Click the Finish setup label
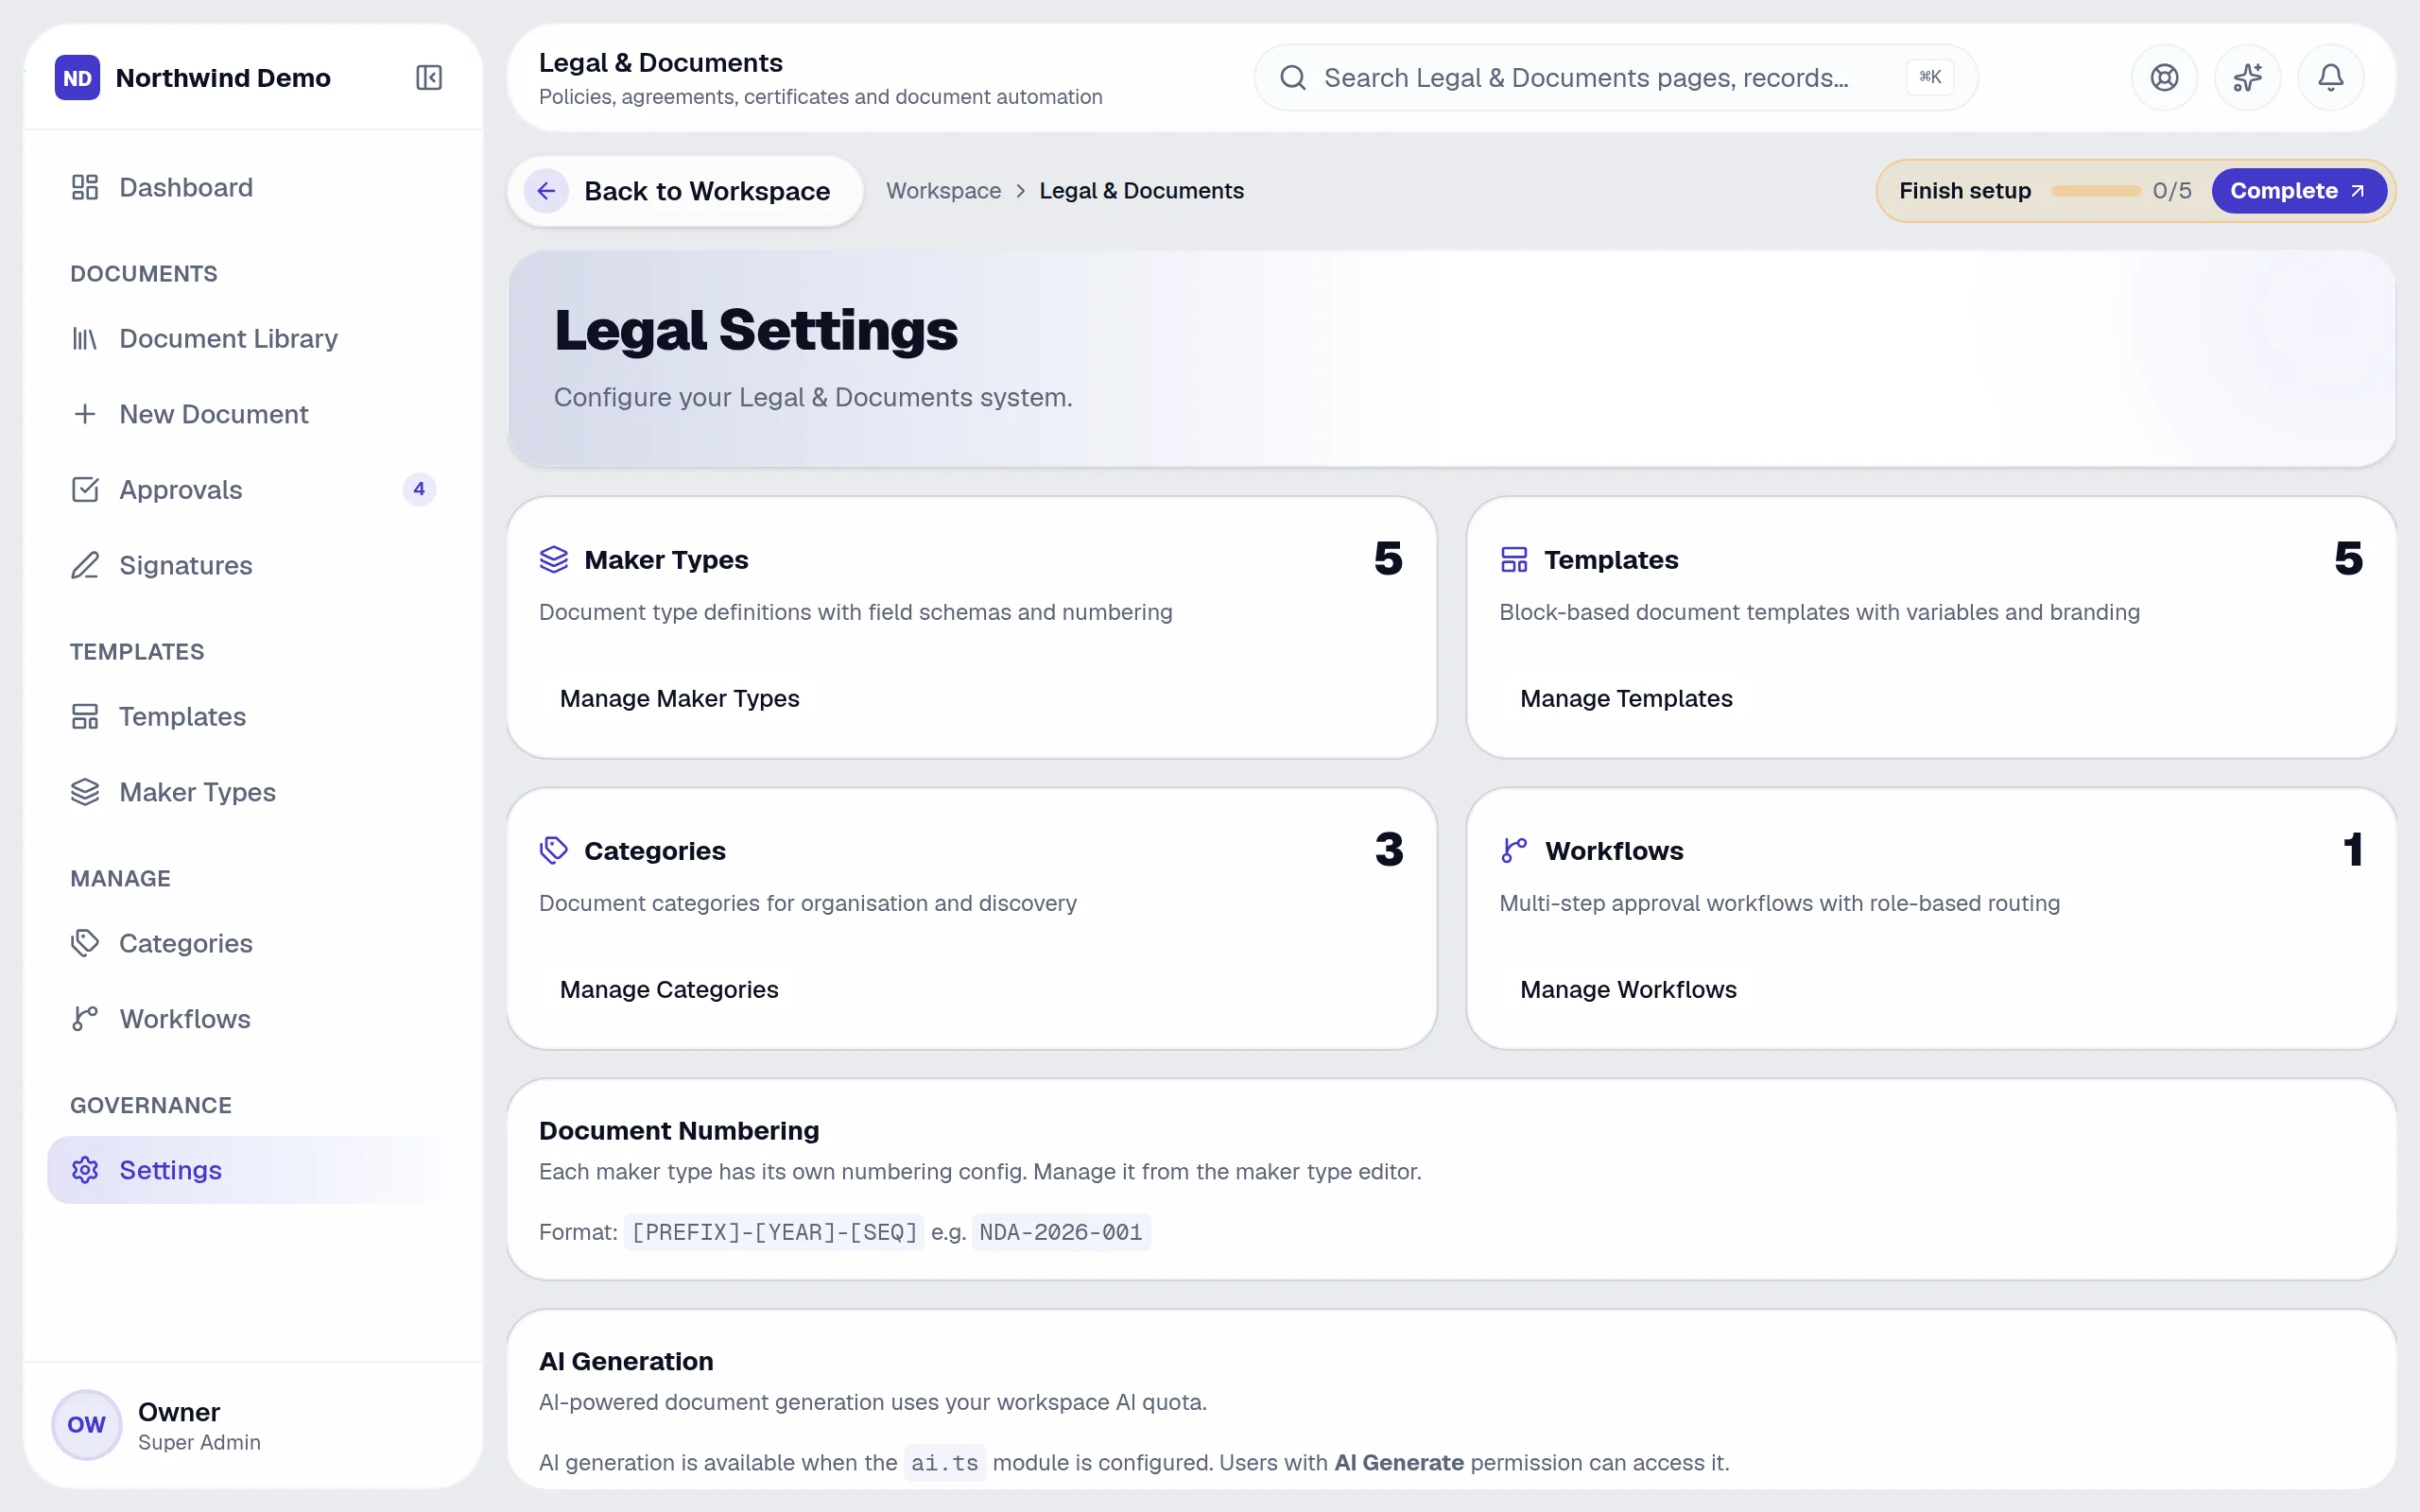 click(1965, 191)
